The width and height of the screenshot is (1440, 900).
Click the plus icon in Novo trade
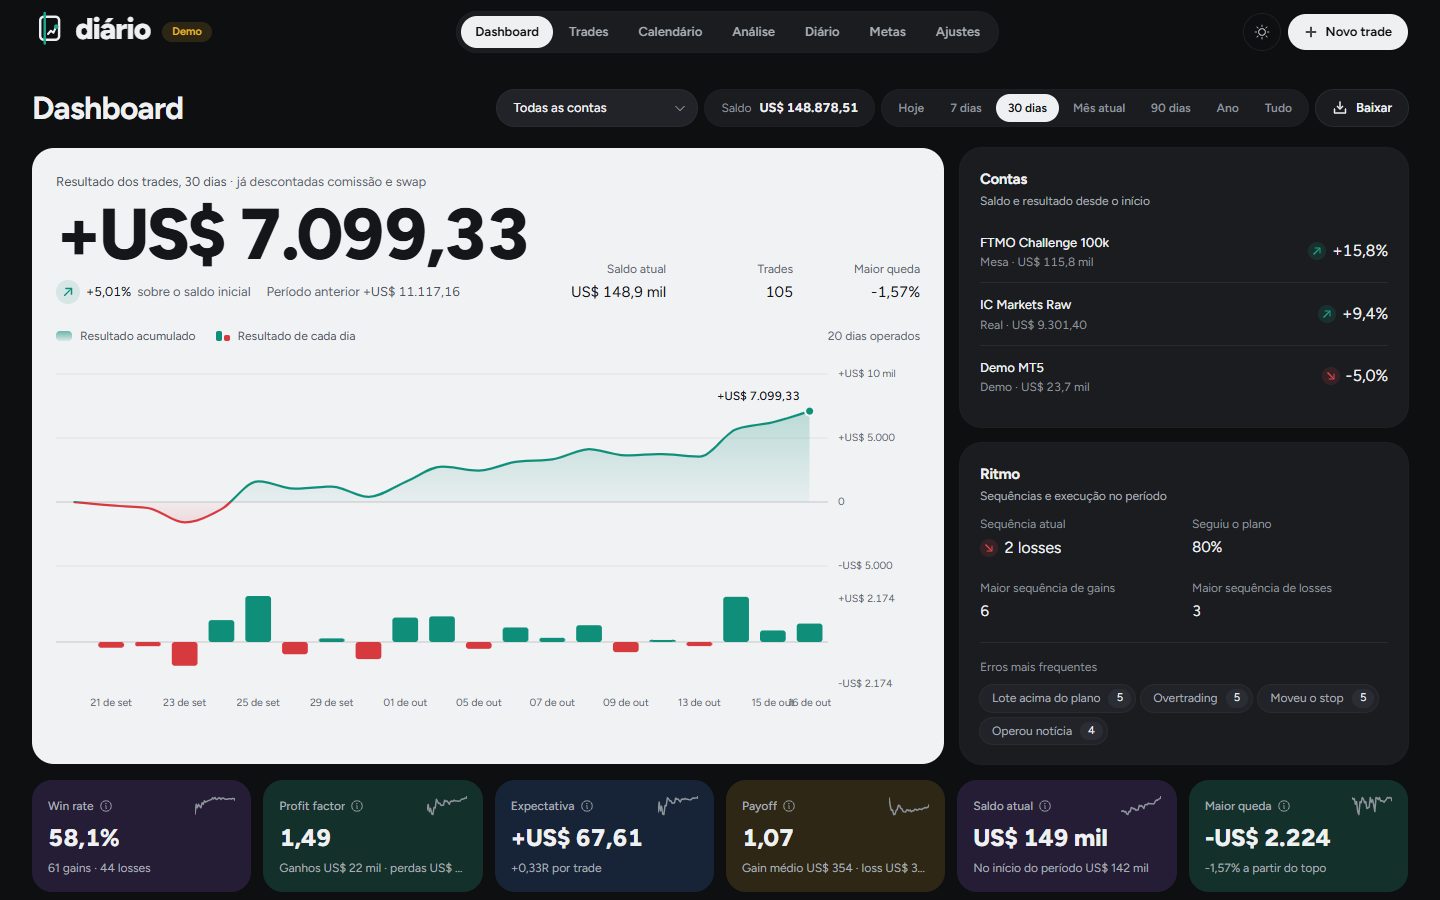[x=1311, y=32]
